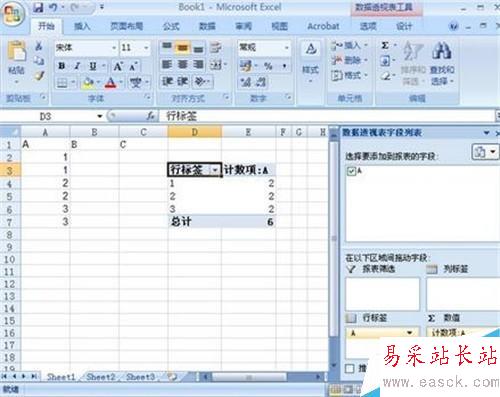Click the Borders icon

click(62, 82)
